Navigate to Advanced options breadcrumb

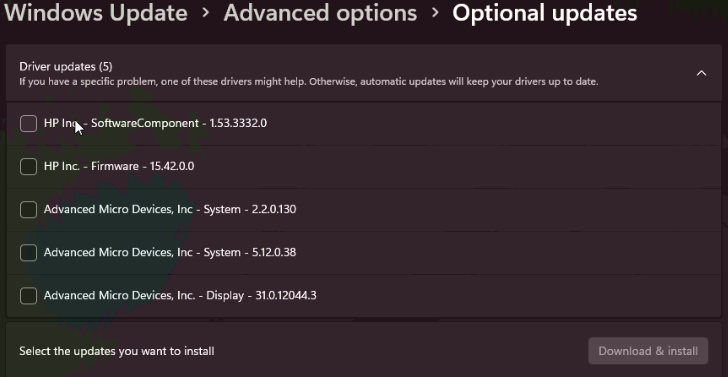click(320, 13)
